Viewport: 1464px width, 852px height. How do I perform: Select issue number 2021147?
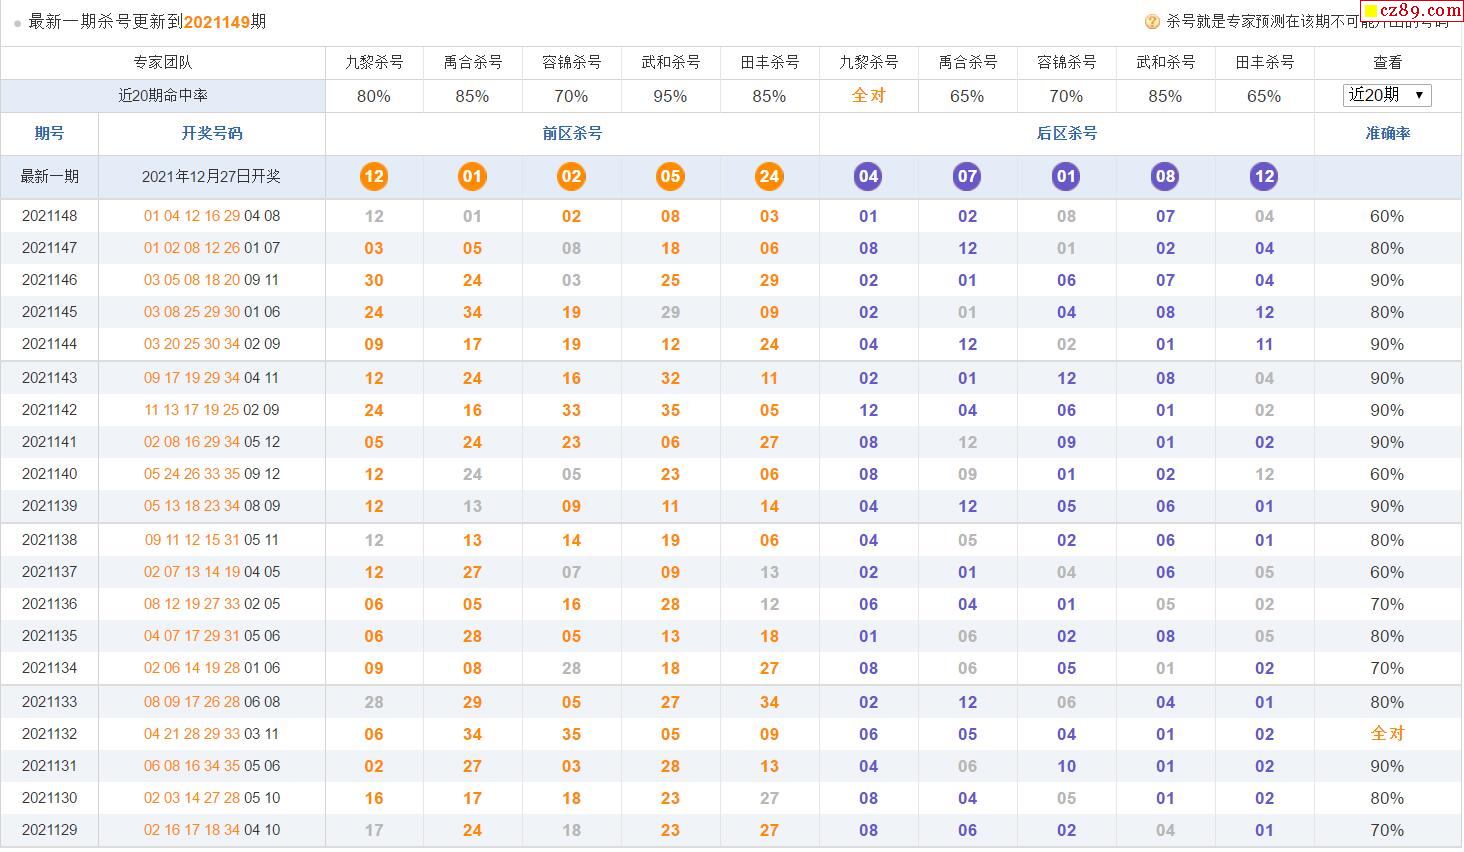click(49, 248)
